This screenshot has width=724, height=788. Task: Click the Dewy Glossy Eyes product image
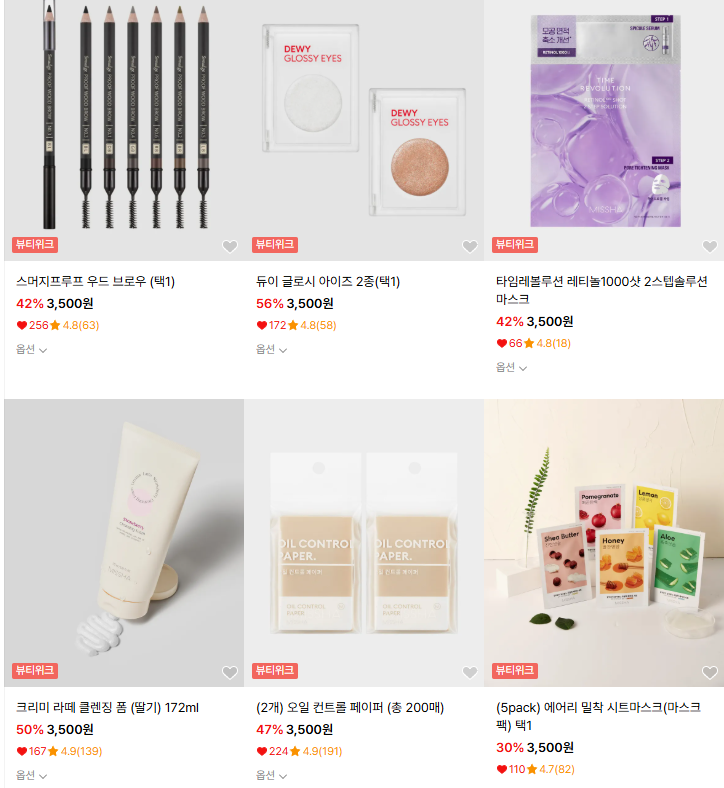[x=364, y=130]
